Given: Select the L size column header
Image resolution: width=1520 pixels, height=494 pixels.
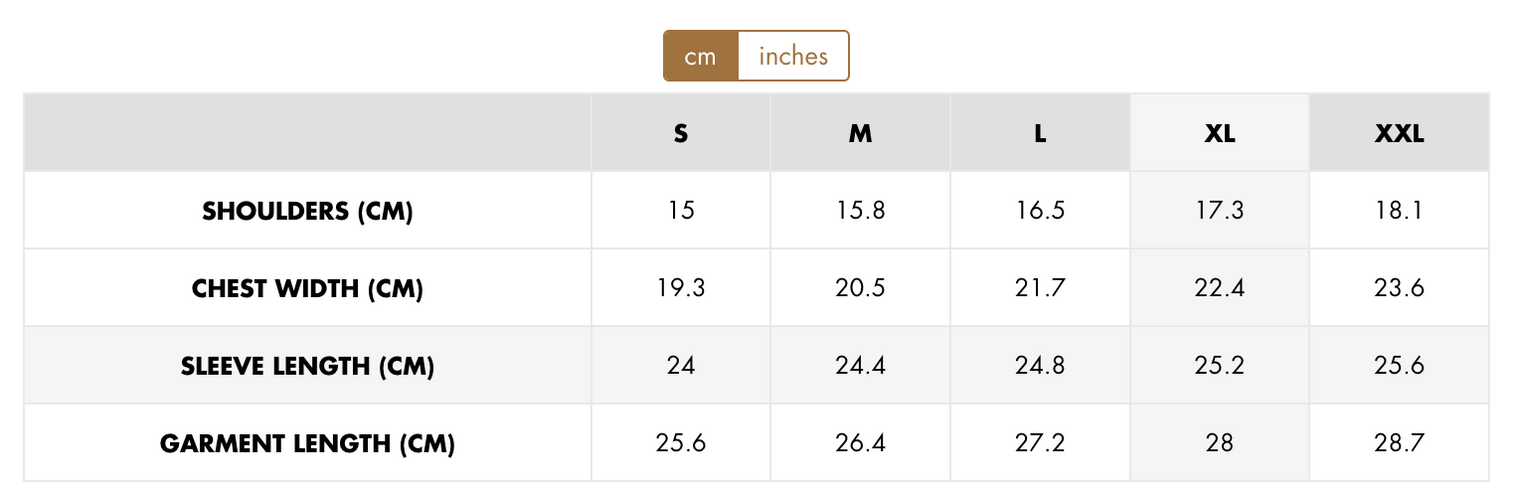Looking at the screenshot, I should point(1040,133).
